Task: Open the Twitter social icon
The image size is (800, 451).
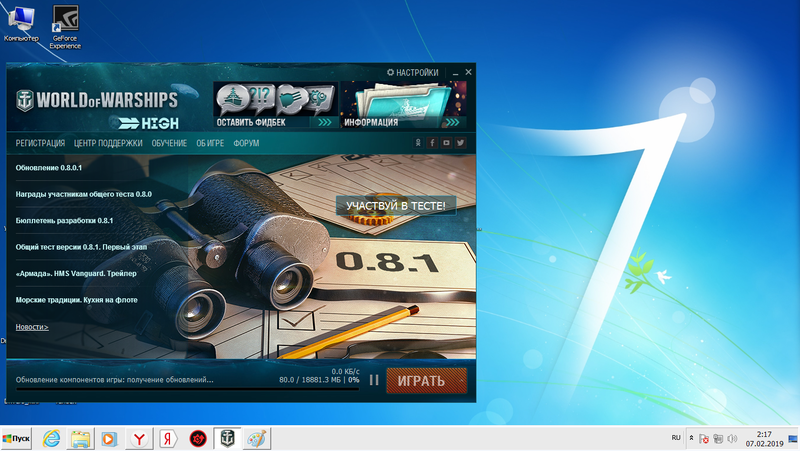Action: [460, 143]
